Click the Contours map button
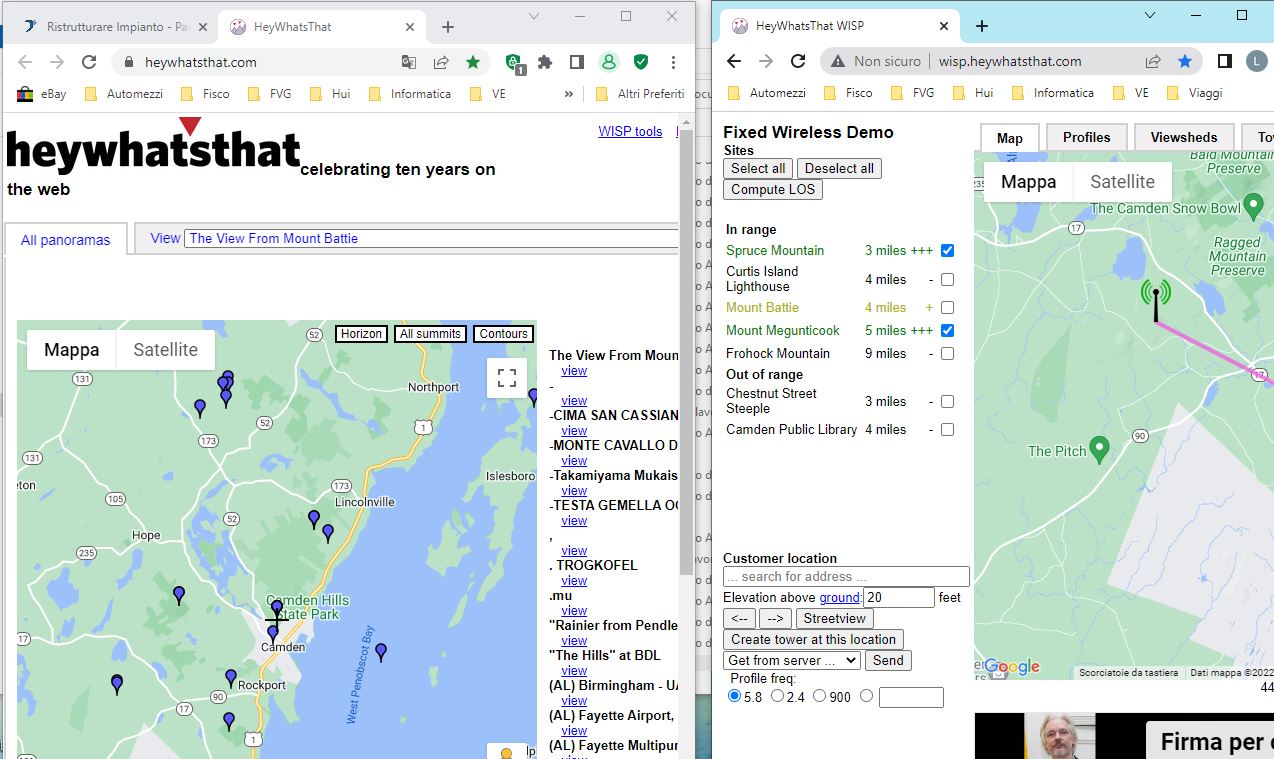The image size is (1274, 759). click(503, 334)
